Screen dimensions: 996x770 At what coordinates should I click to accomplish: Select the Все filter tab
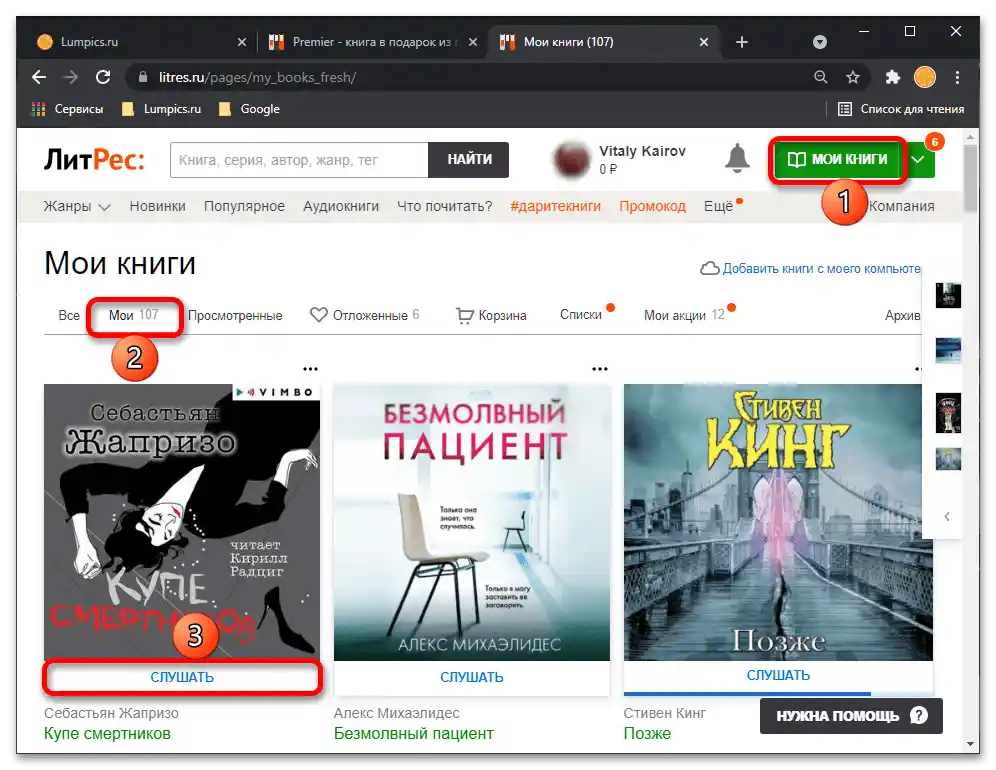(x=69, y=316)
